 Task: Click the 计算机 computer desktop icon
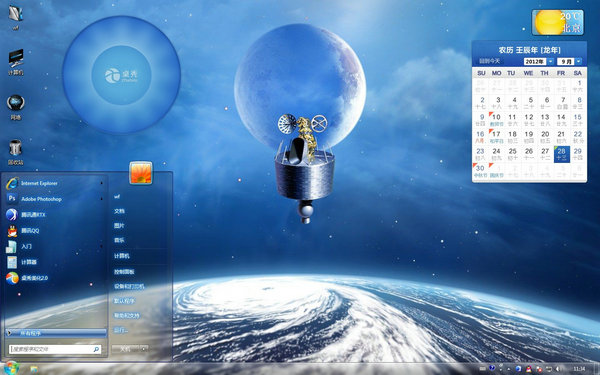click(x=16, y=62)
